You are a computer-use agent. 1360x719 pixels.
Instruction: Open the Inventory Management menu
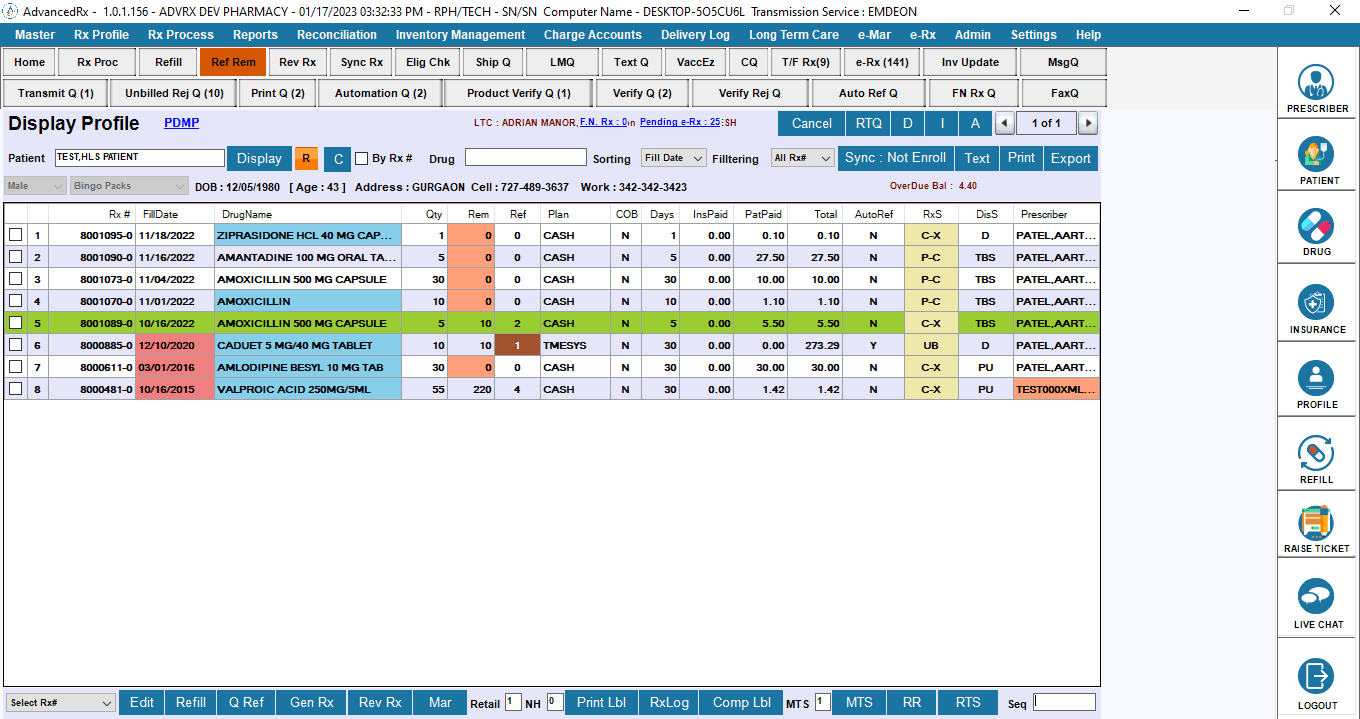coord(460,35)
